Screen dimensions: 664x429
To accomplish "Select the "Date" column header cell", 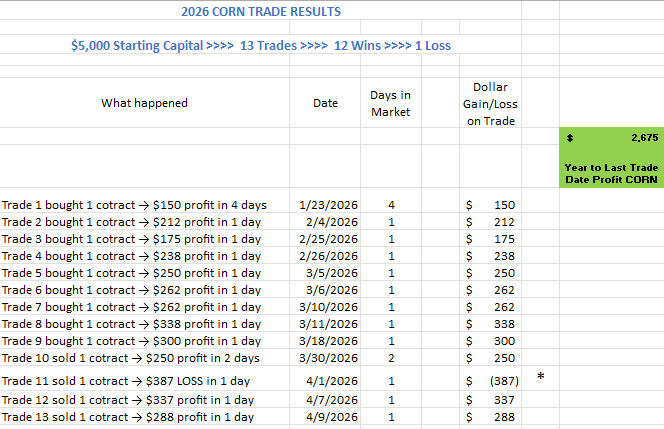I will click(325, 103).
